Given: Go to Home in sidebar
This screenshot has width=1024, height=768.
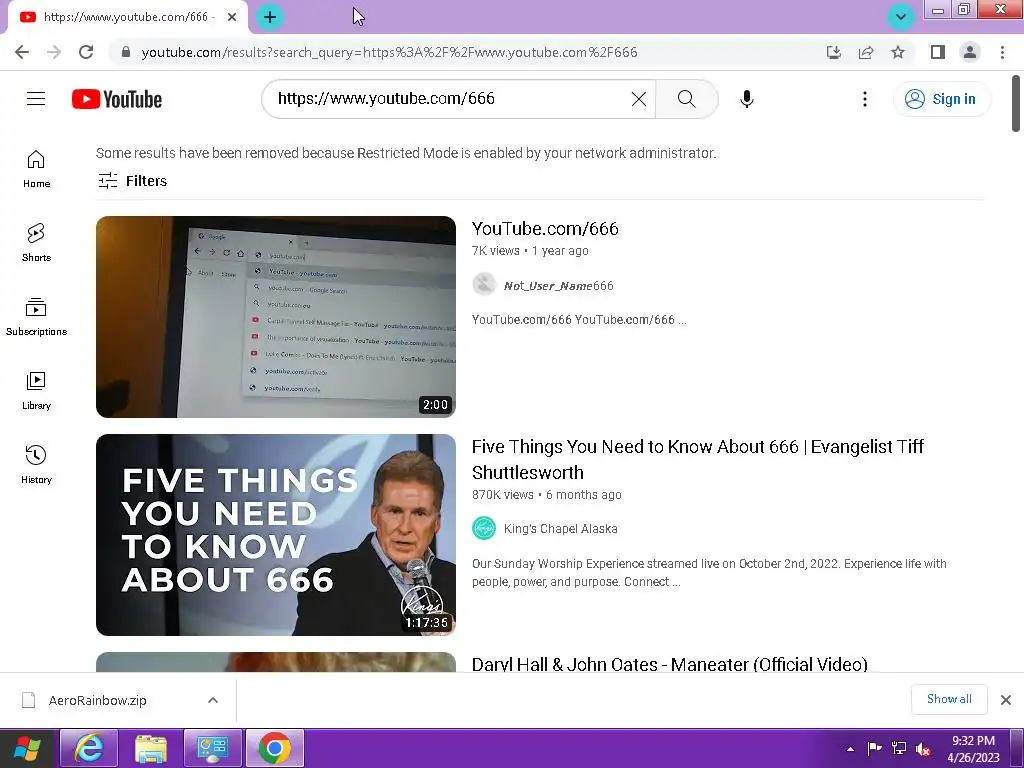Looking at the screenshot, I should 36,169.
